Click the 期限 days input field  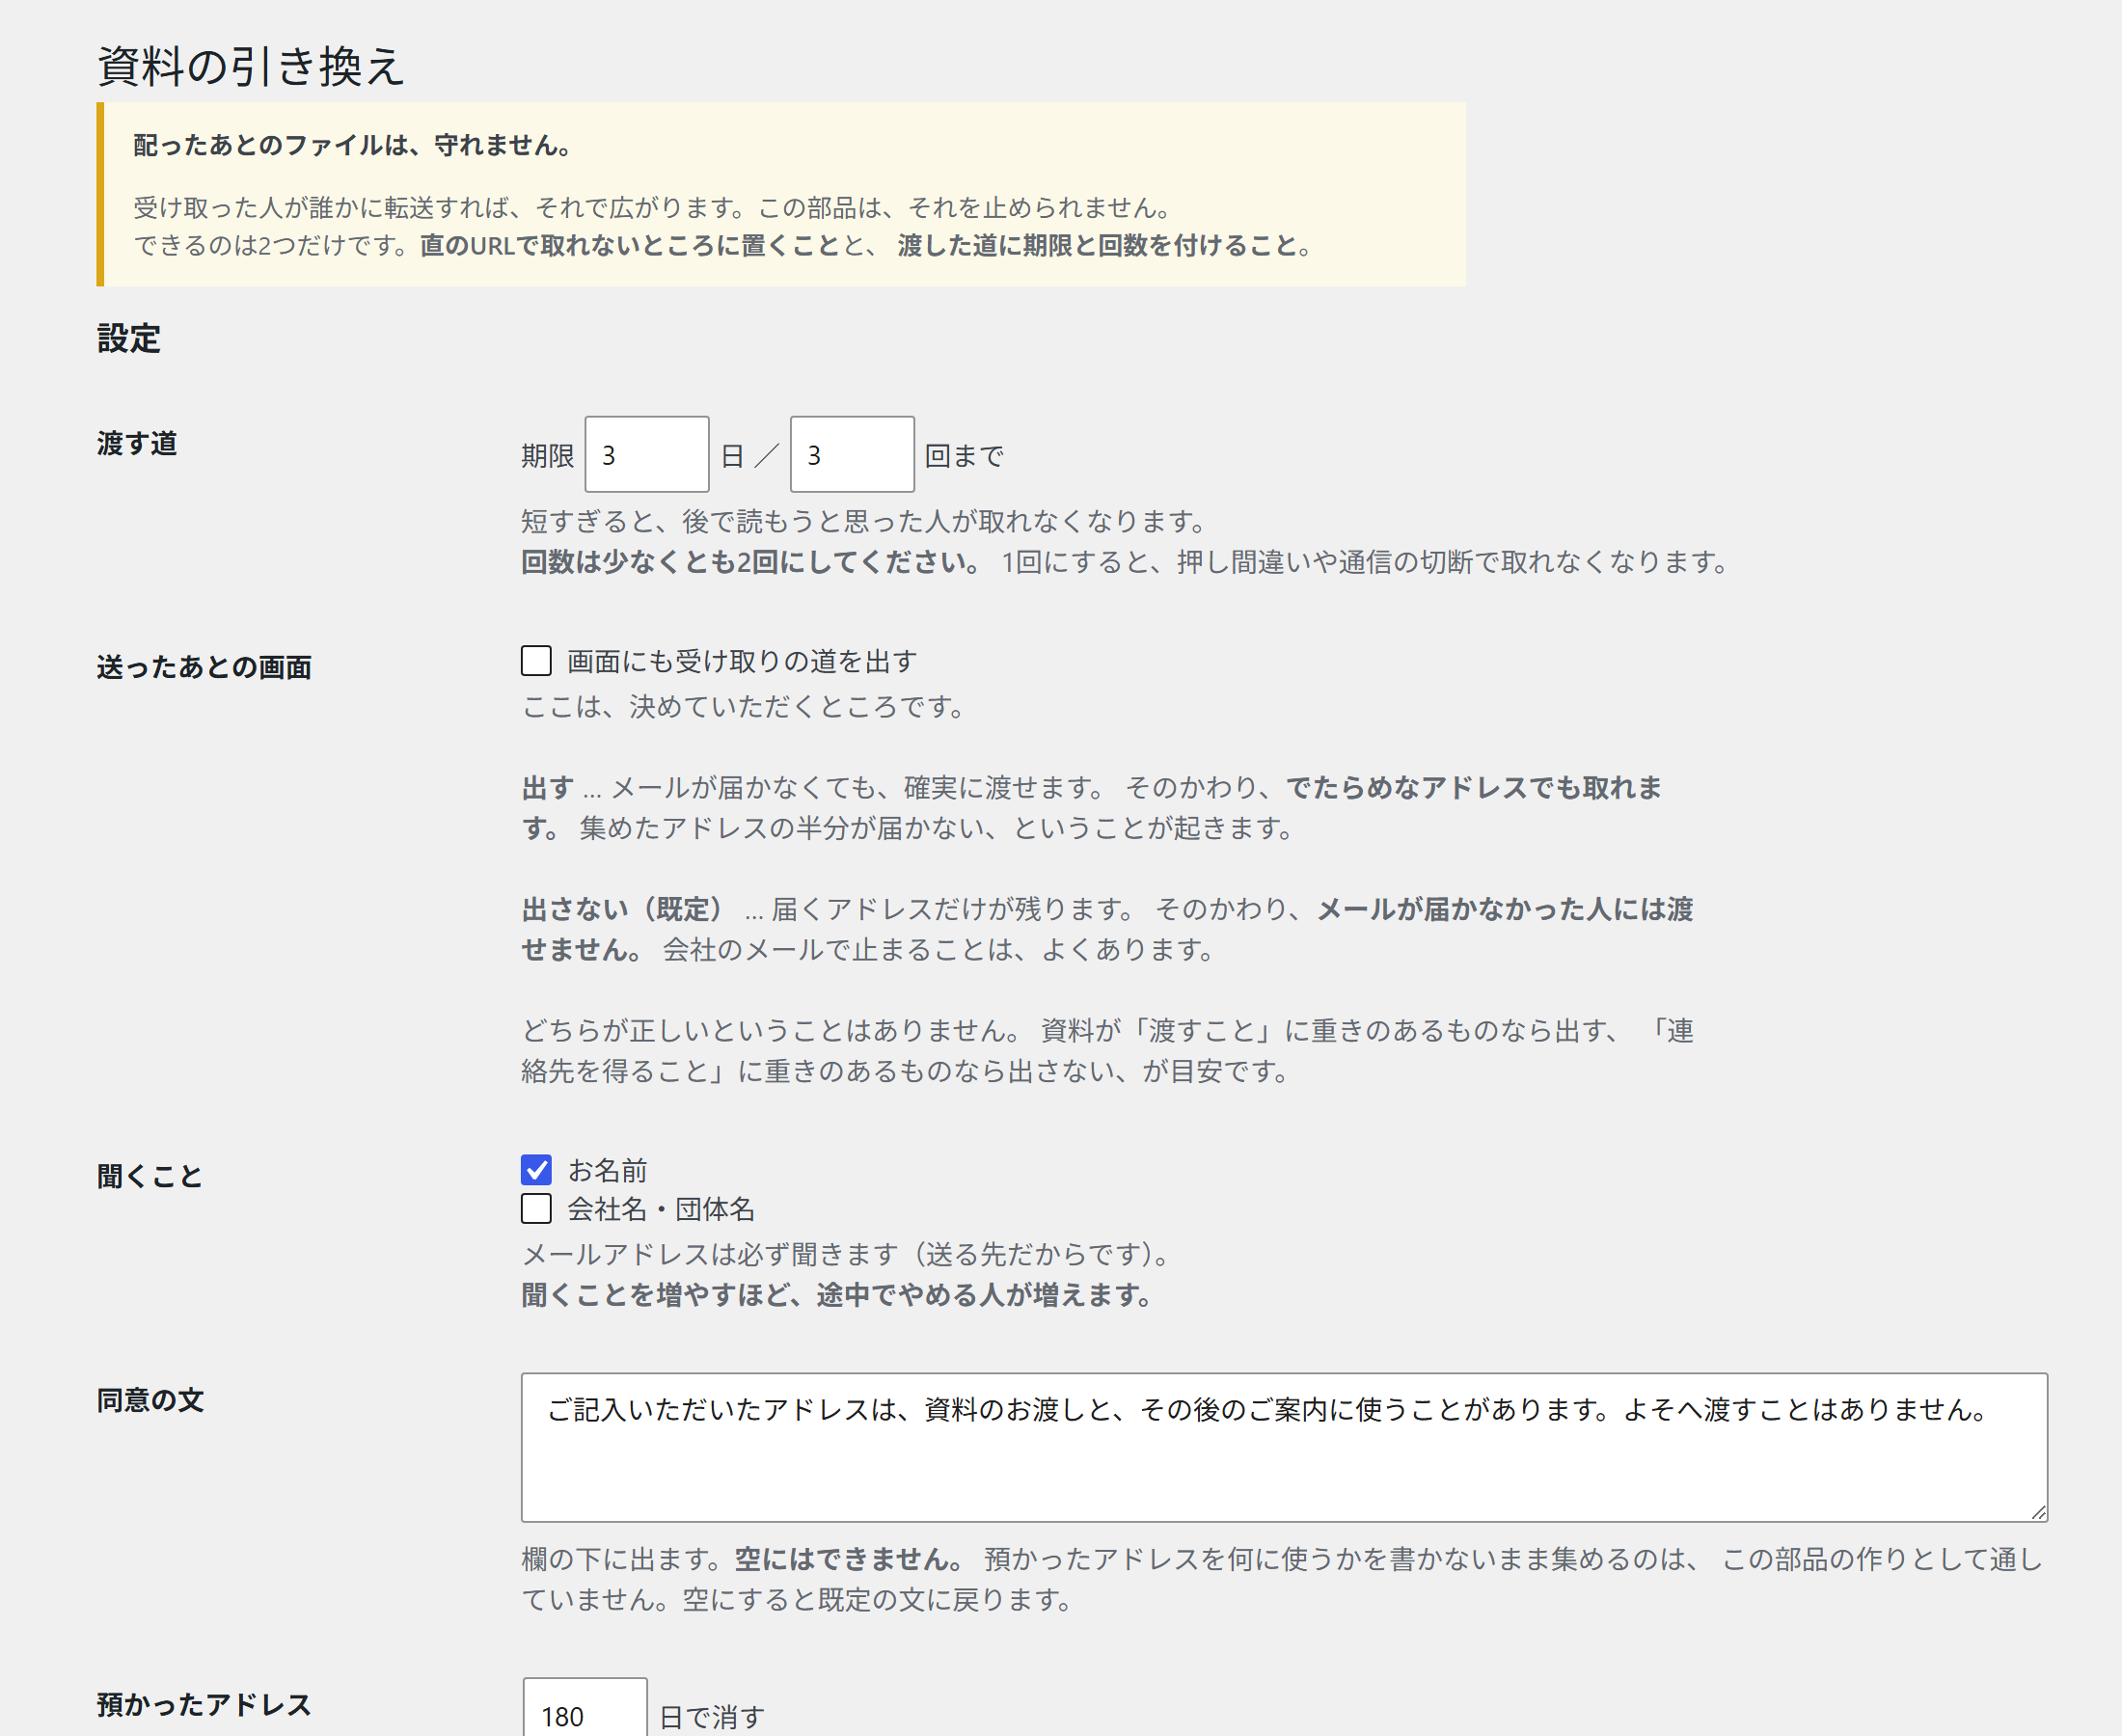coord(646,455)
